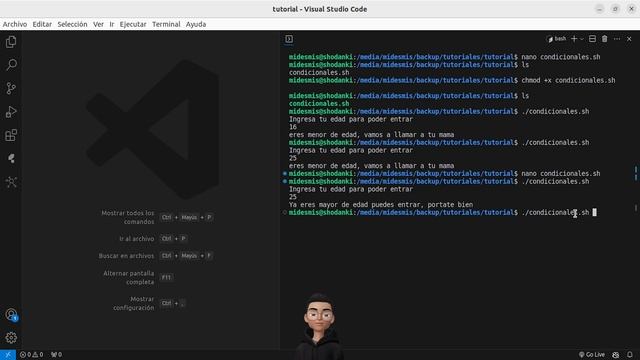This screenshot has height=360, width=640.
Task: Click 'Mostrar configuración' shortcut hint
Action: (x=133, y=303)
